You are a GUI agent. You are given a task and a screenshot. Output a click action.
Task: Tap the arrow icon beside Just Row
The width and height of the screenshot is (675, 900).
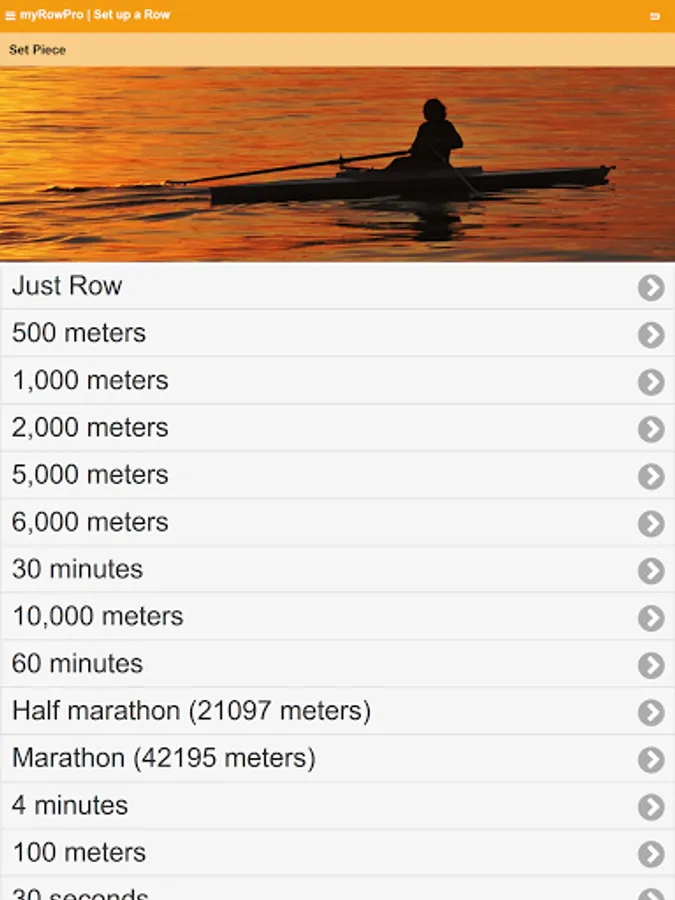pos(651,288)
